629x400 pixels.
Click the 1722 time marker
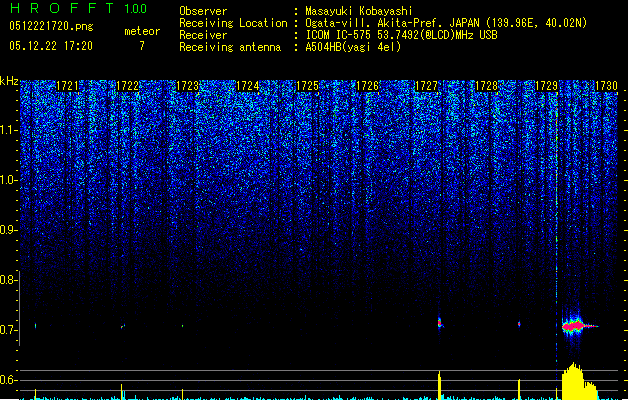click(x=128, y=86)
